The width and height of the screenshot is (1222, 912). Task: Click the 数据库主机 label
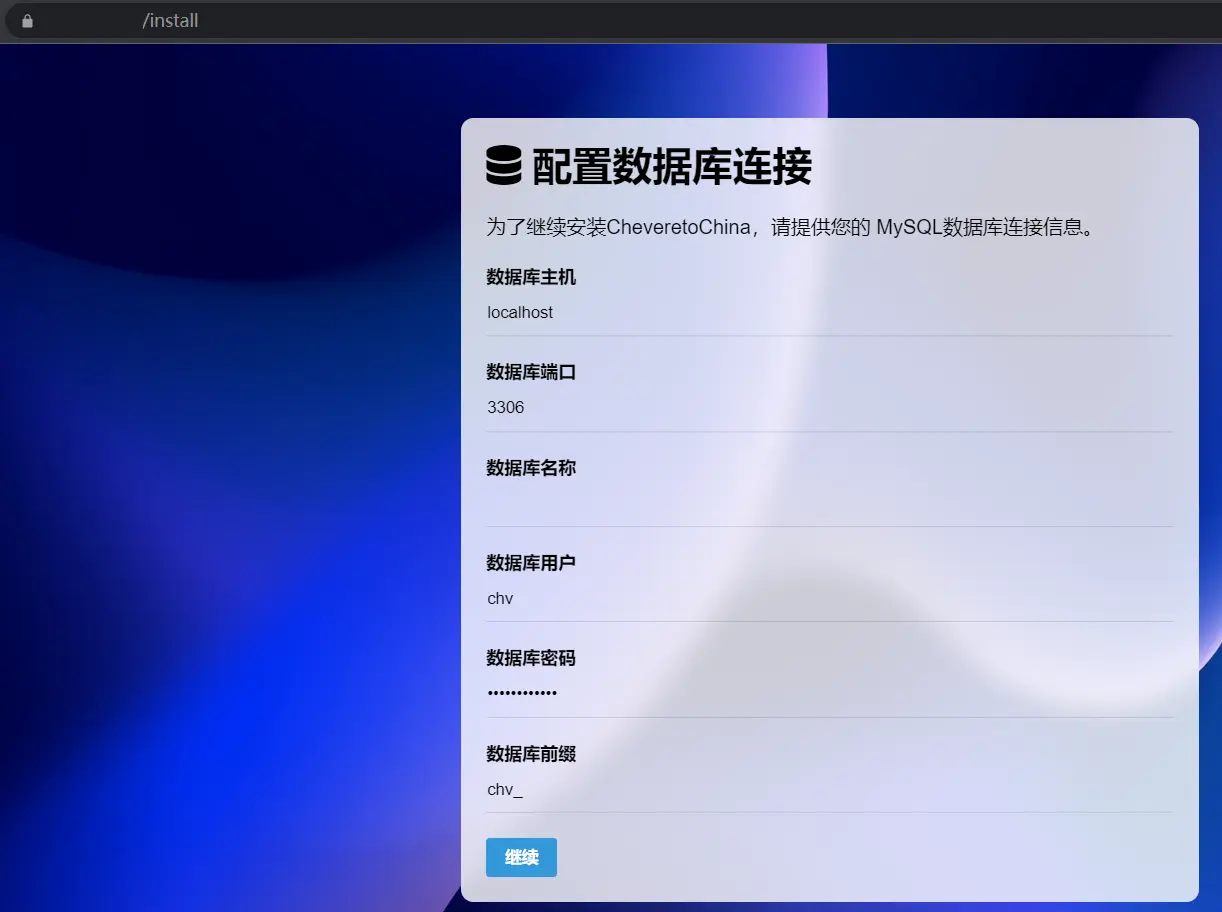tap(531, 277)
